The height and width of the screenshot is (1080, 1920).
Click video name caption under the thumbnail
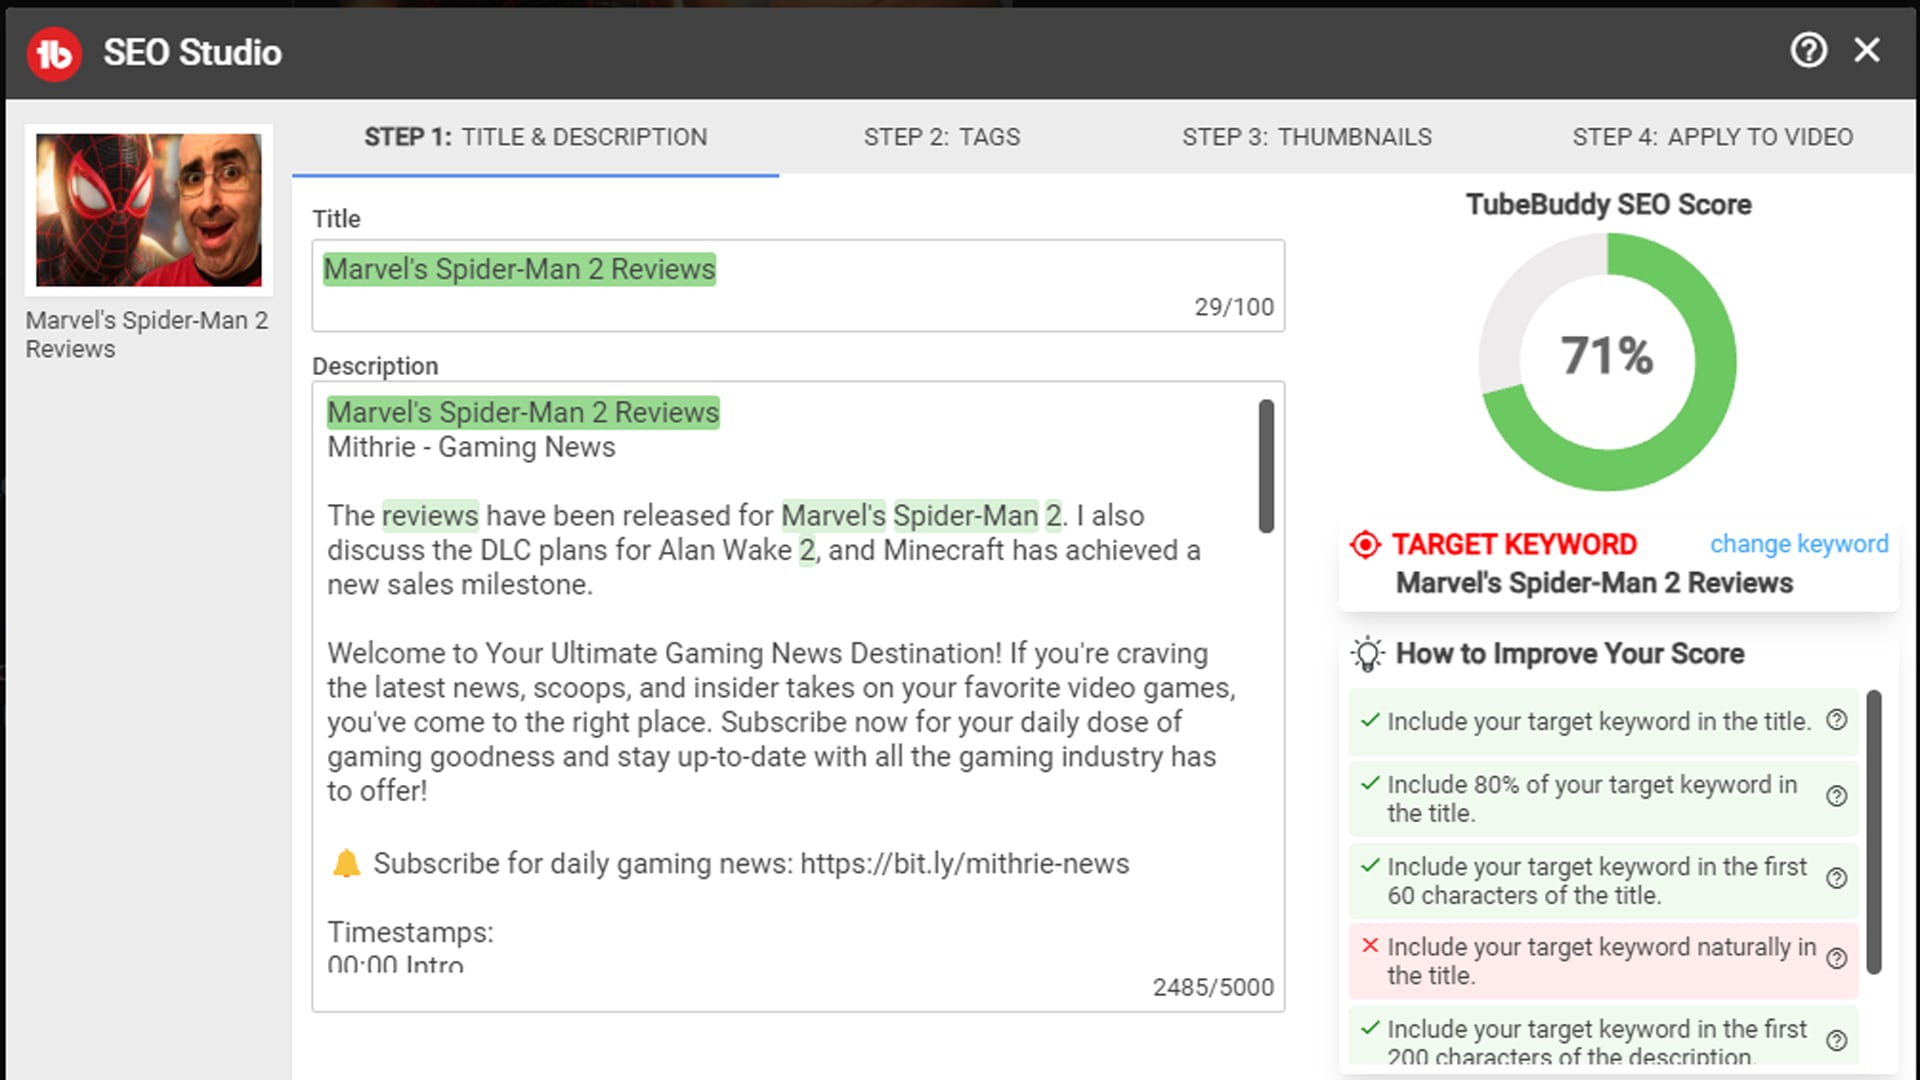coord(147,334)
